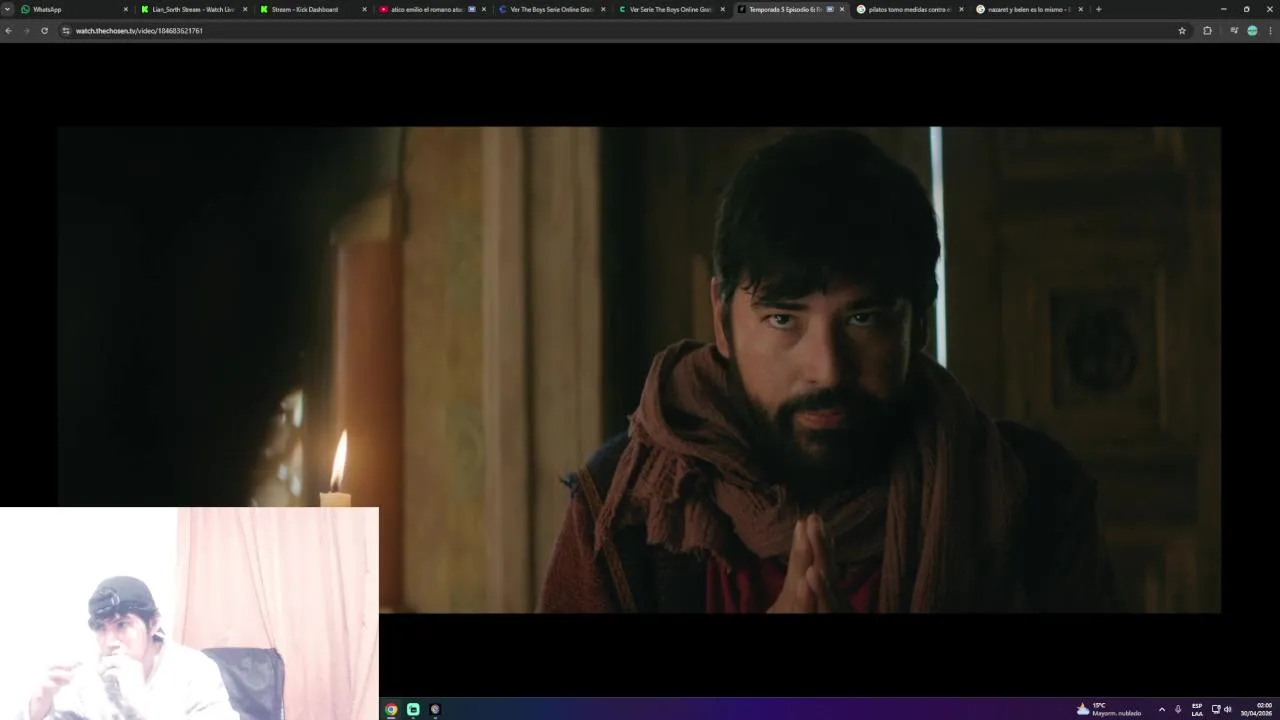Show hidden system tray icons
Screen dimensions: 1280x720
click(x=1161, y=709)
